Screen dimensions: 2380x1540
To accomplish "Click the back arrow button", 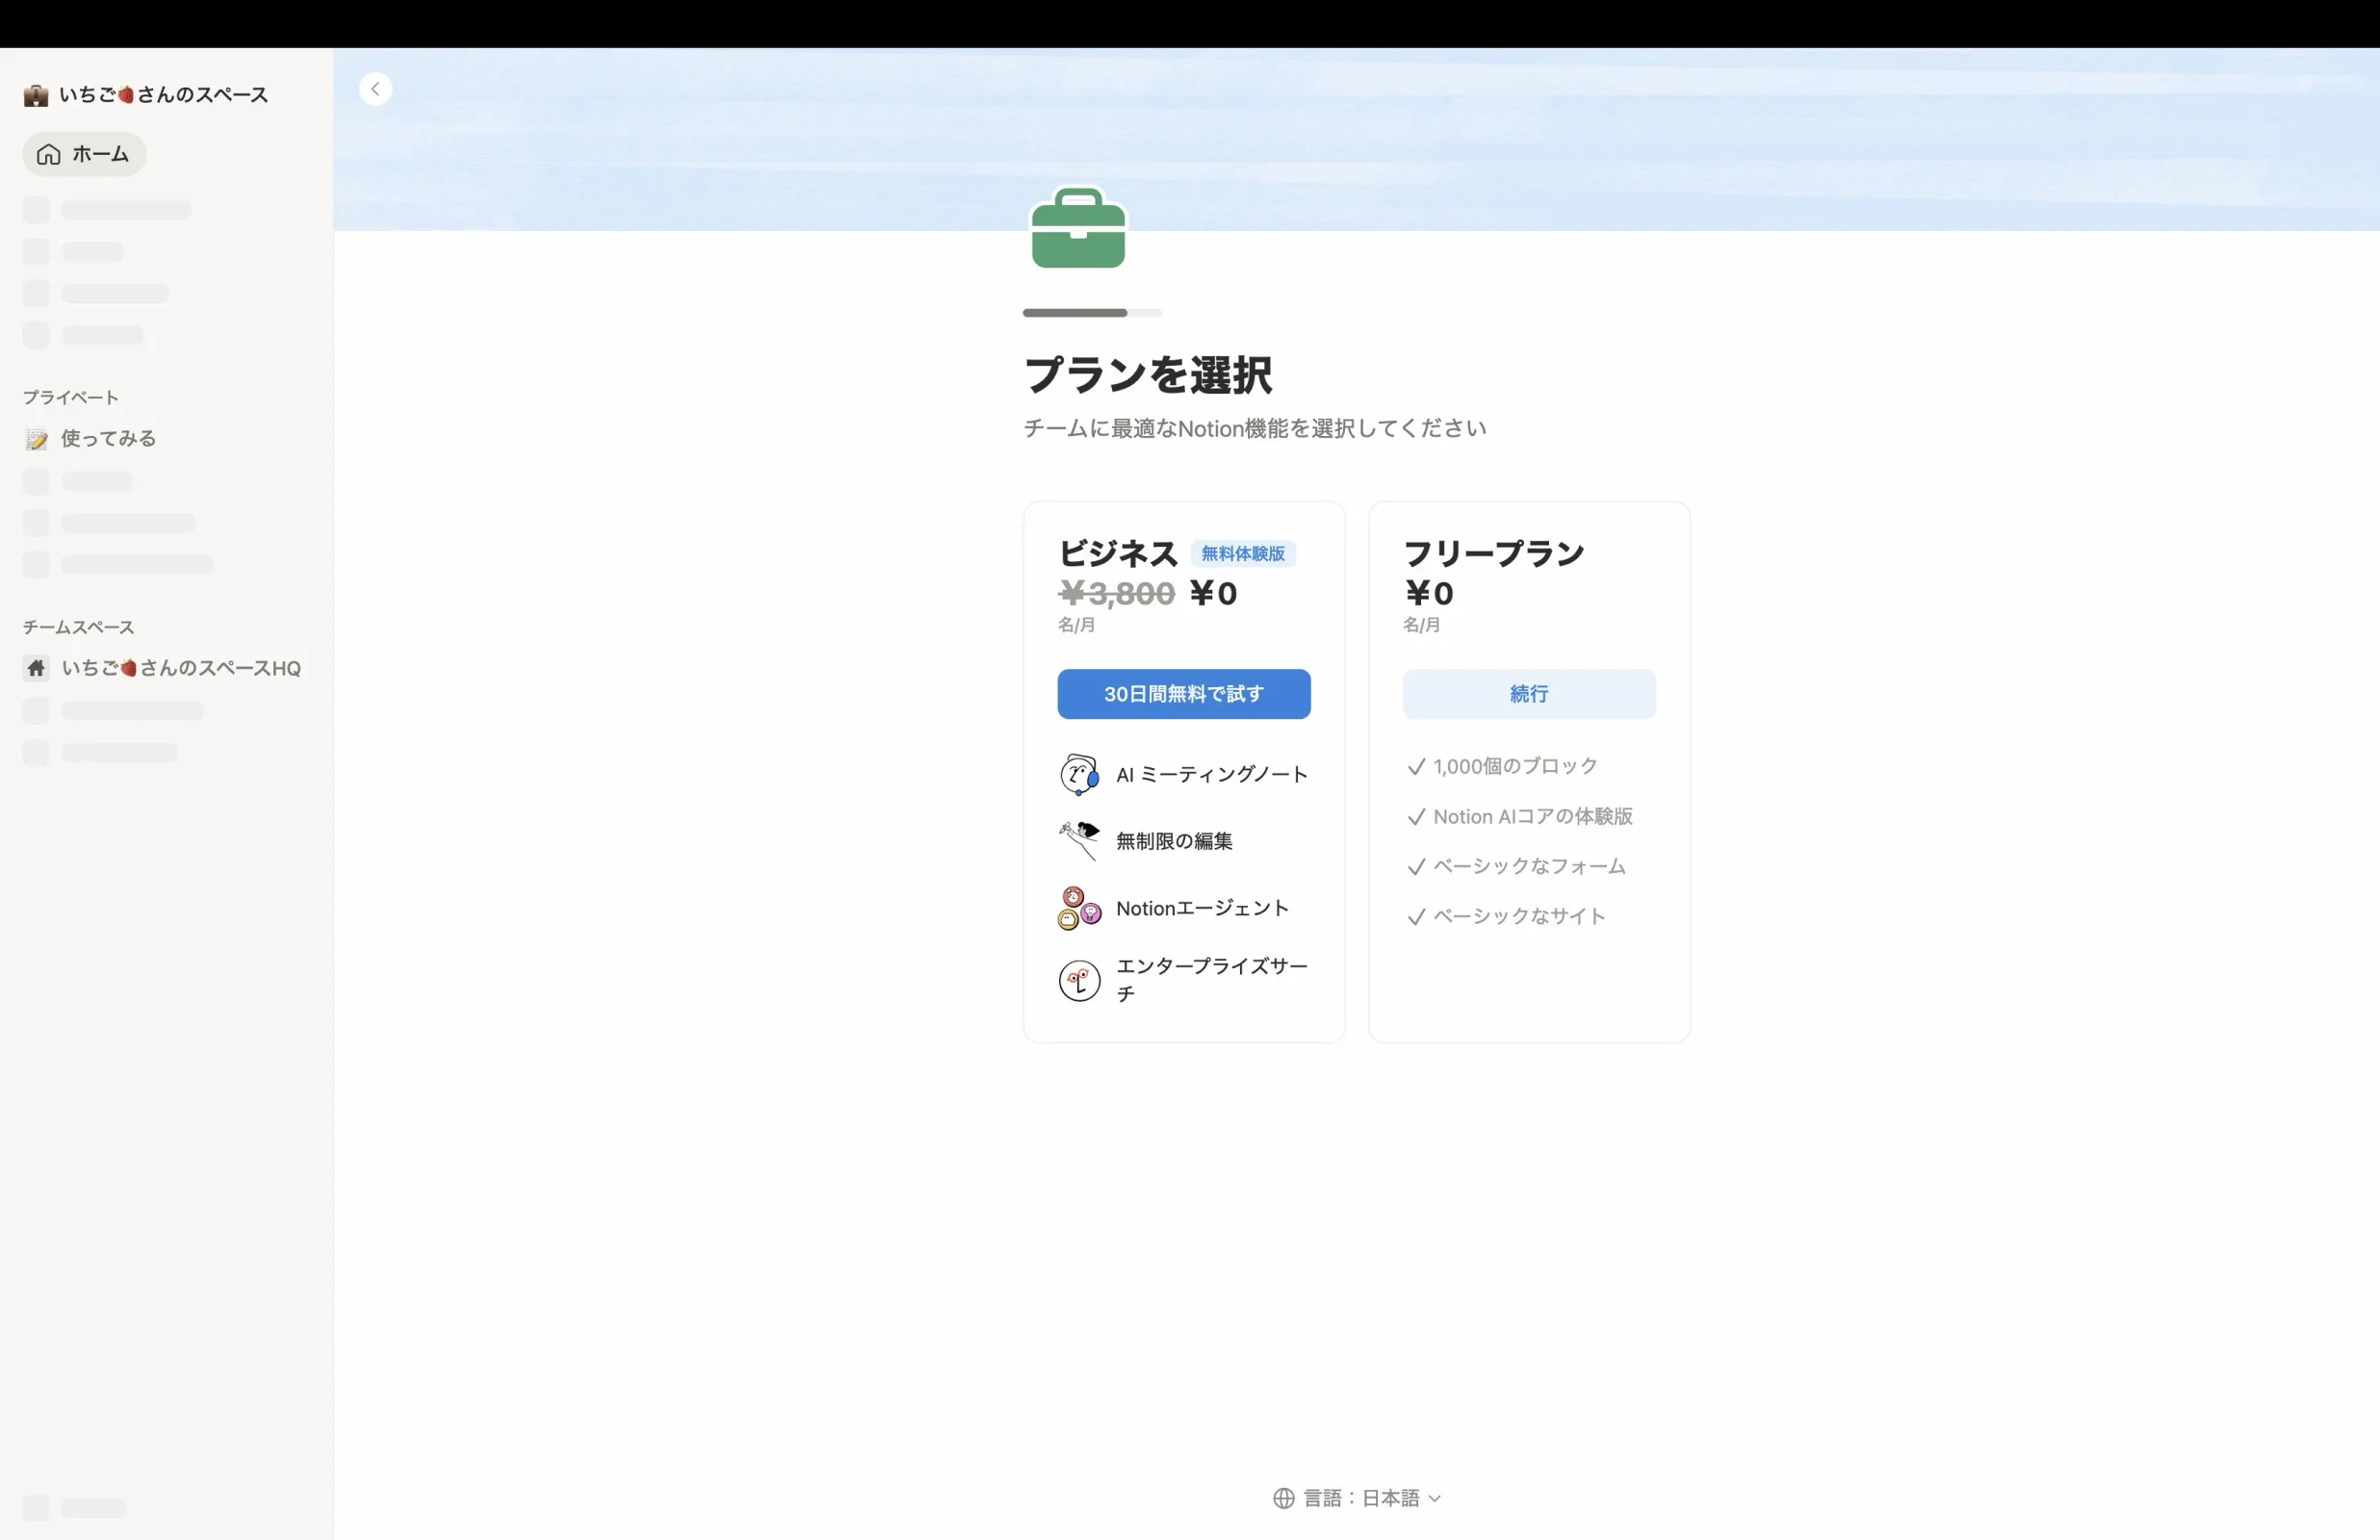I will 375,89.
